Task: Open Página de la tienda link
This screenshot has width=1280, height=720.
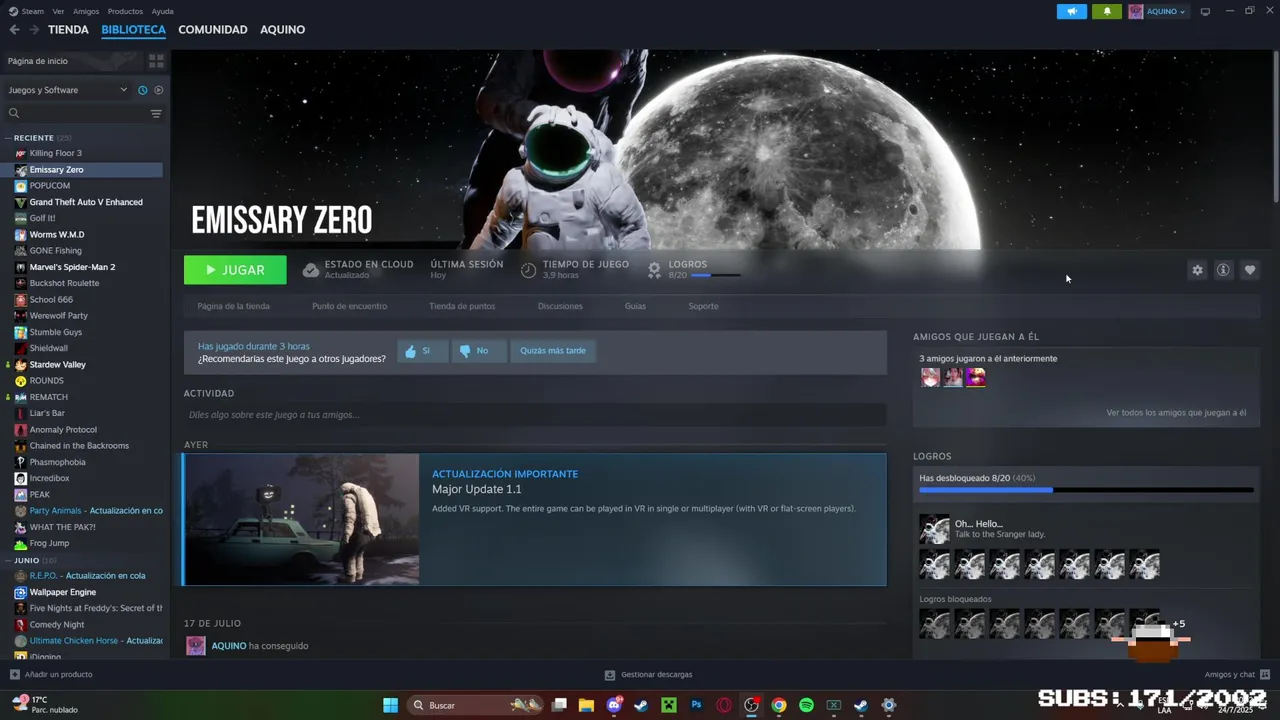Action: coord(234,306)
